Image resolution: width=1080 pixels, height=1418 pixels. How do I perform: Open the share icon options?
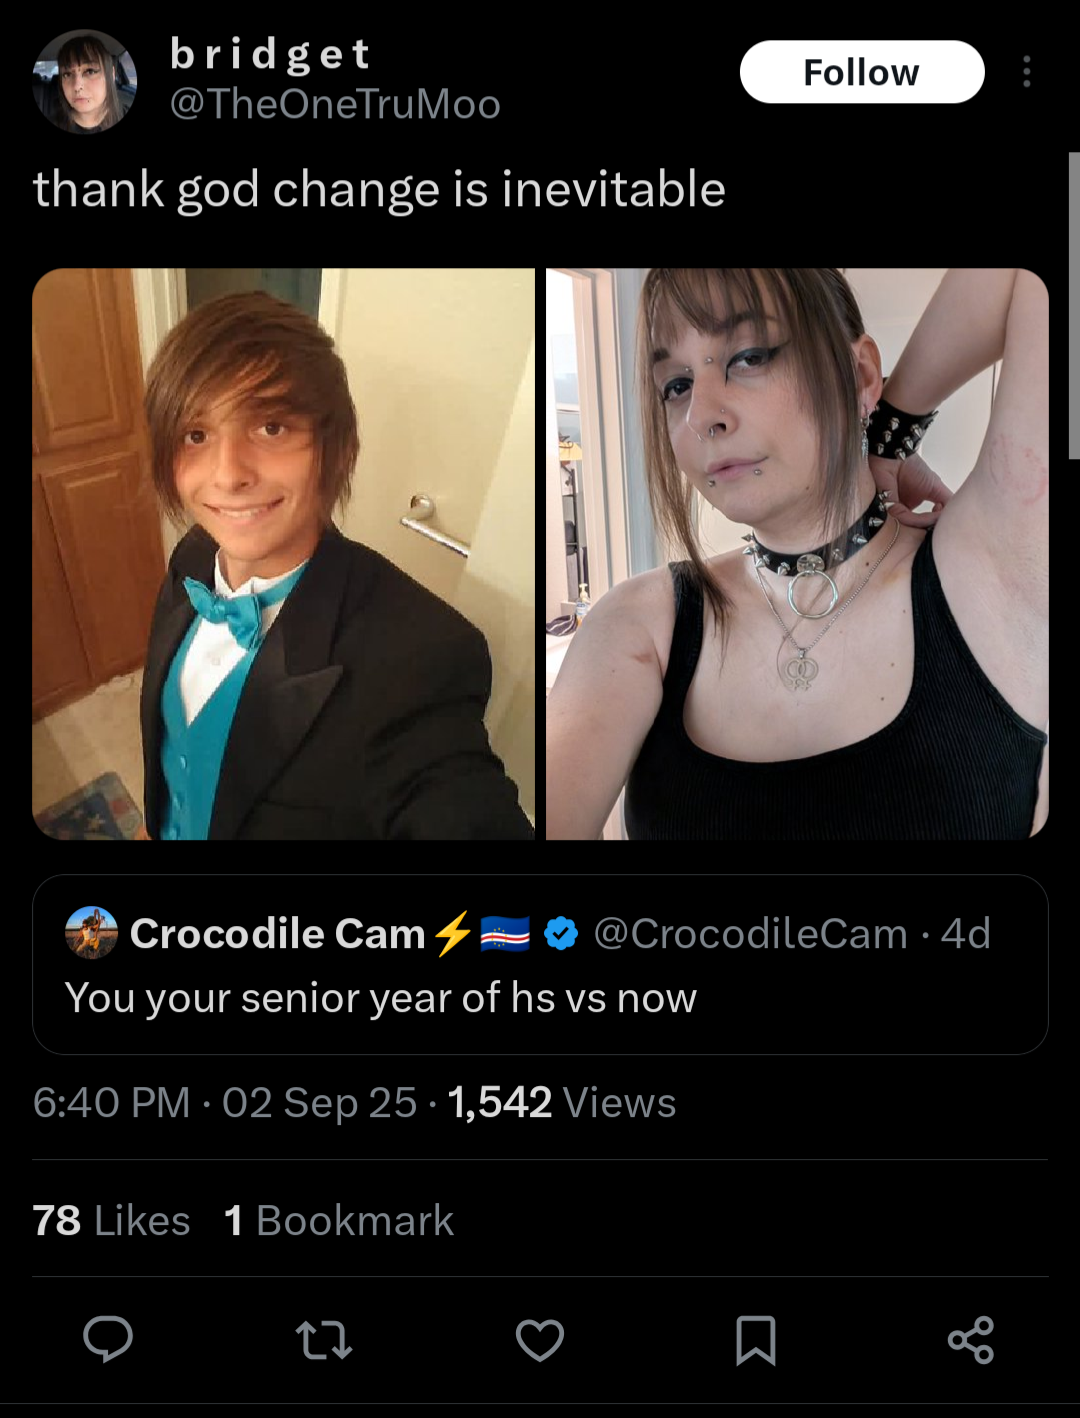pos(971,1340)
